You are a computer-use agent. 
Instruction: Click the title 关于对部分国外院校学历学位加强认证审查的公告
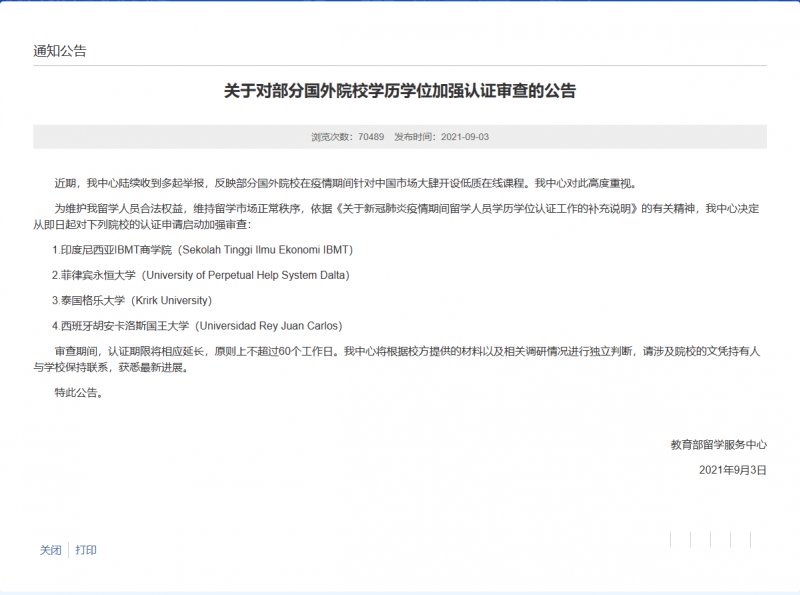(400, 91)
